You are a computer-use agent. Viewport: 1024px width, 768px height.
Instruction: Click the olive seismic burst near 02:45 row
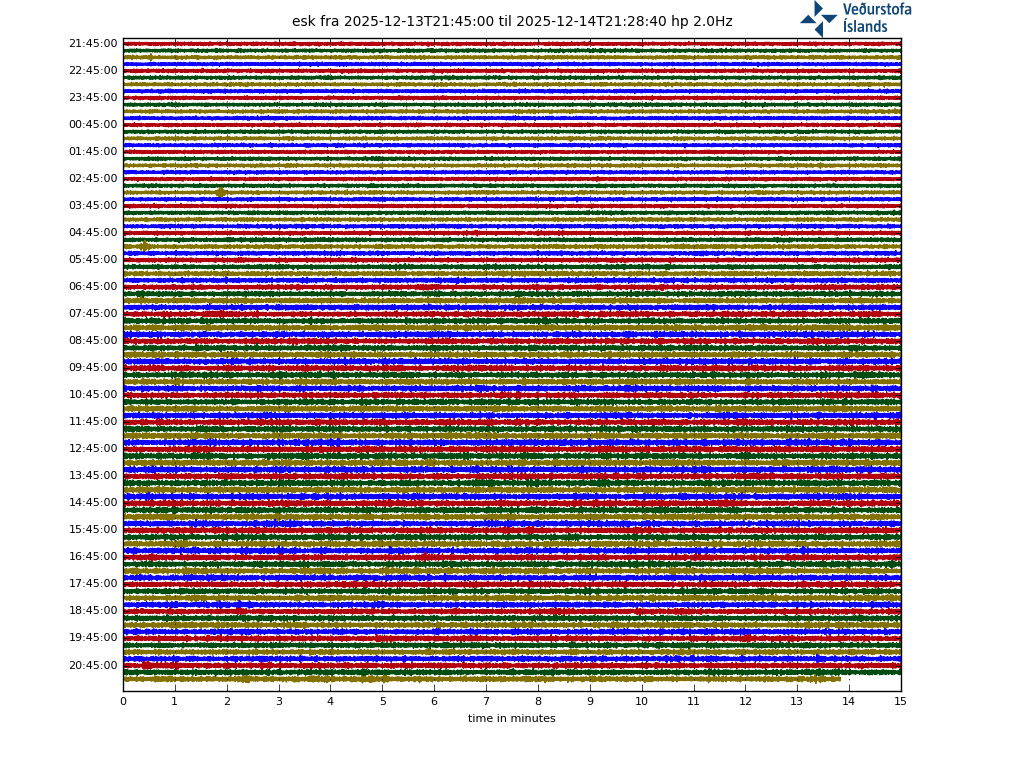coord(220,193)
